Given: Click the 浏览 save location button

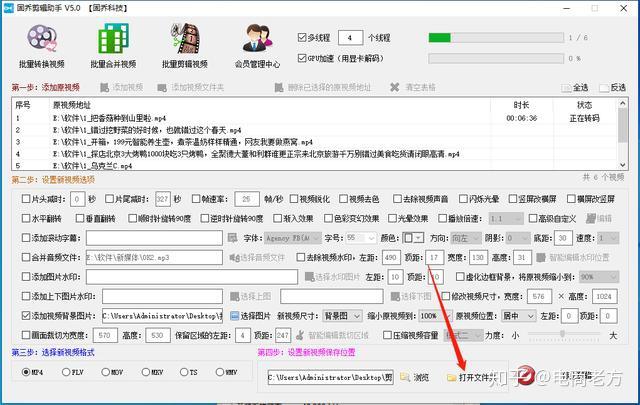Looking at the screenshot, I should 415,377.
